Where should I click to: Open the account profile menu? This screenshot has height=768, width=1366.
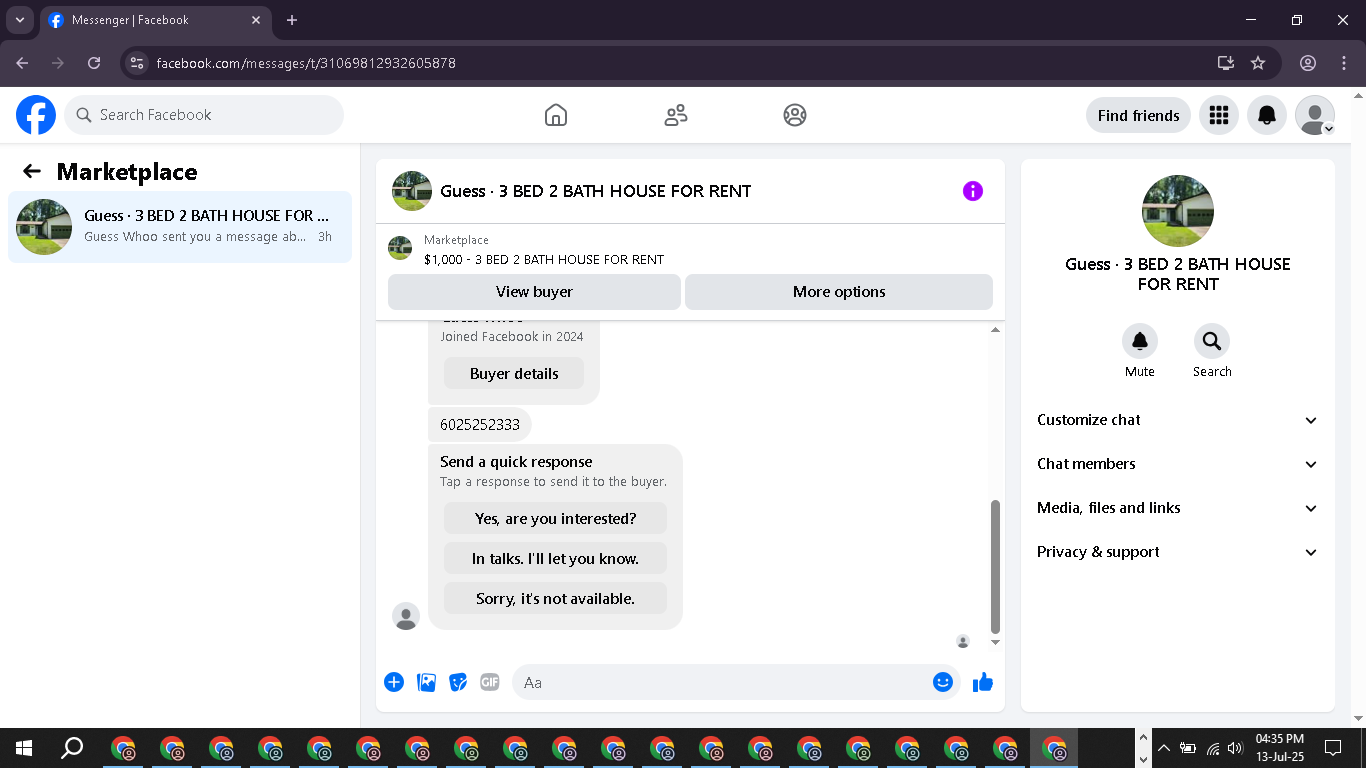1315,115
